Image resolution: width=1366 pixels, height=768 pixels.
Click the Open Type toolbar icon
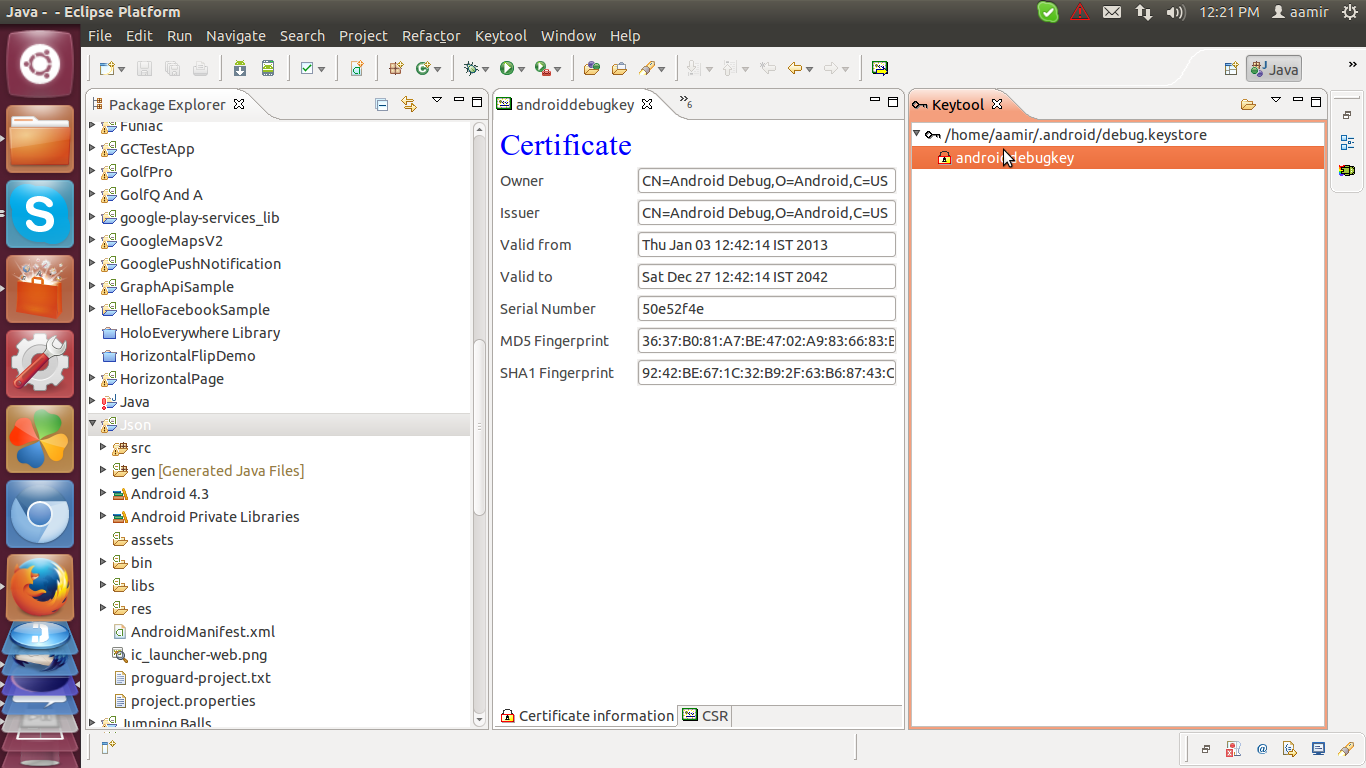pos(591,68)
